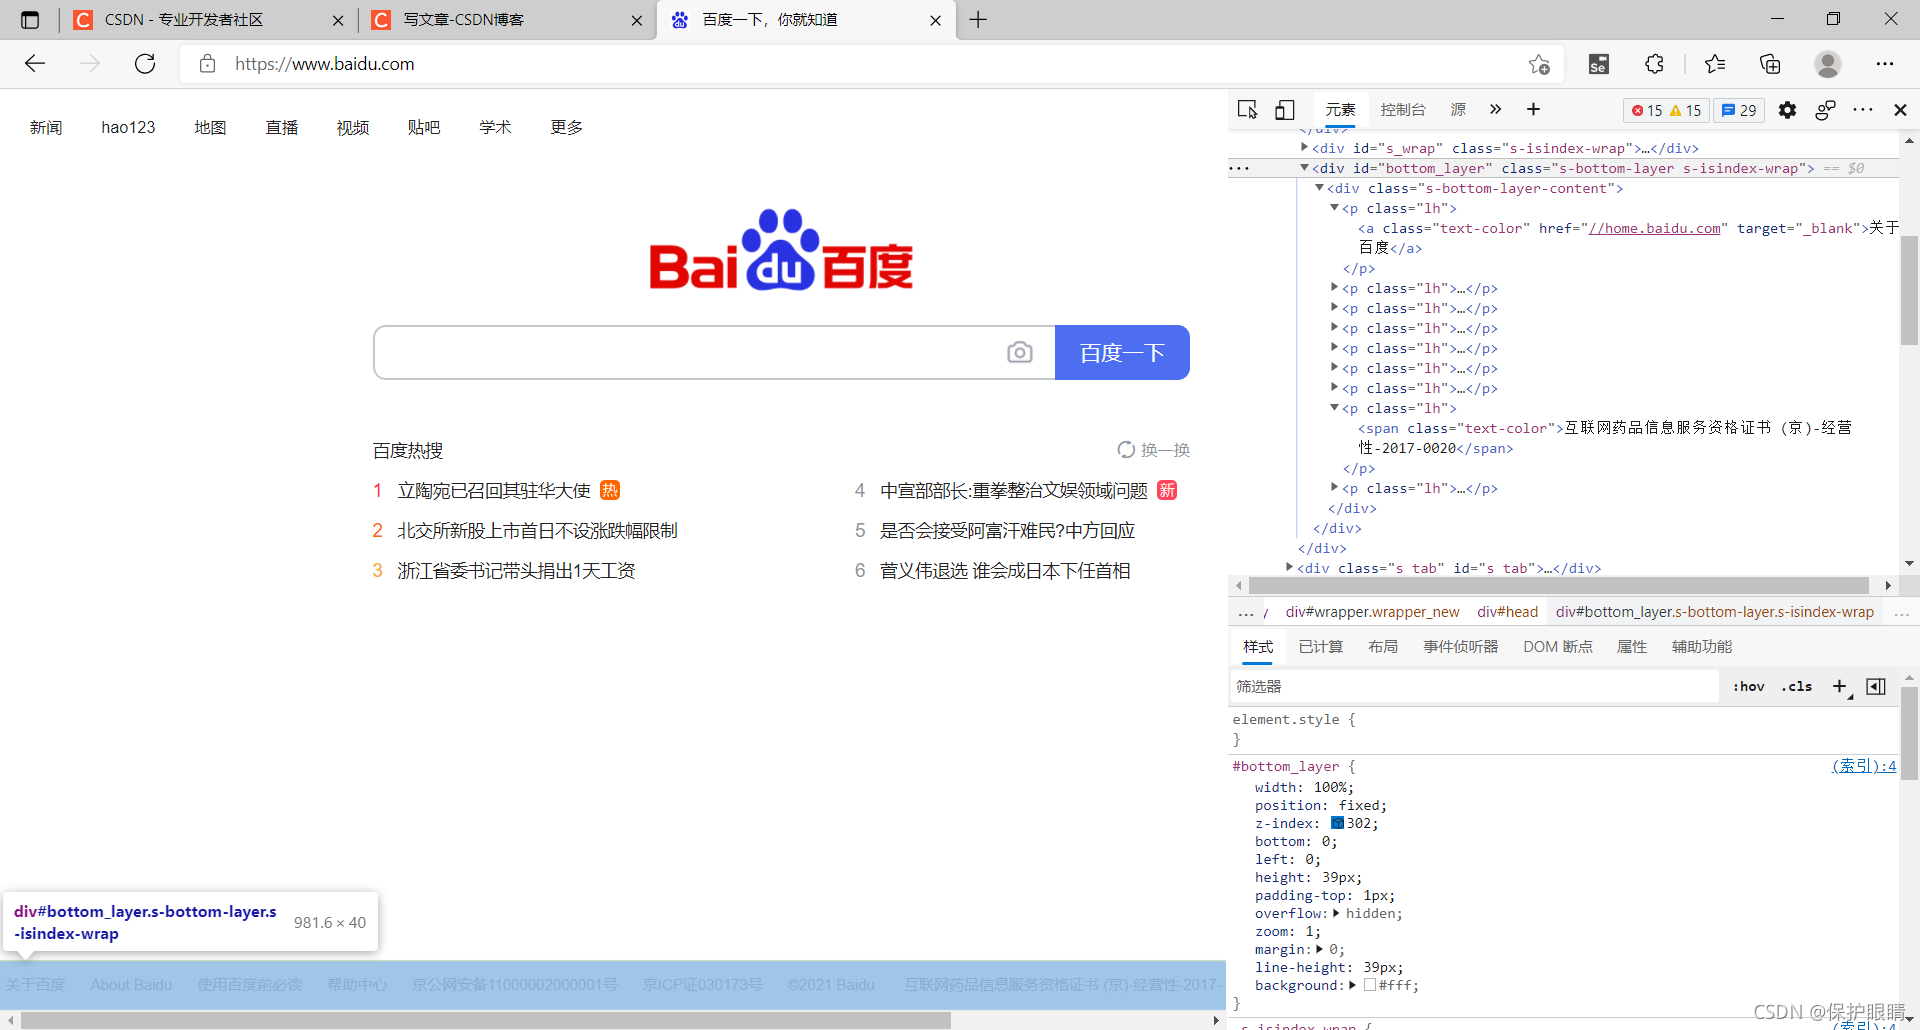
Task: Open the 地图 nav link
Action: [x=210, y=127]
